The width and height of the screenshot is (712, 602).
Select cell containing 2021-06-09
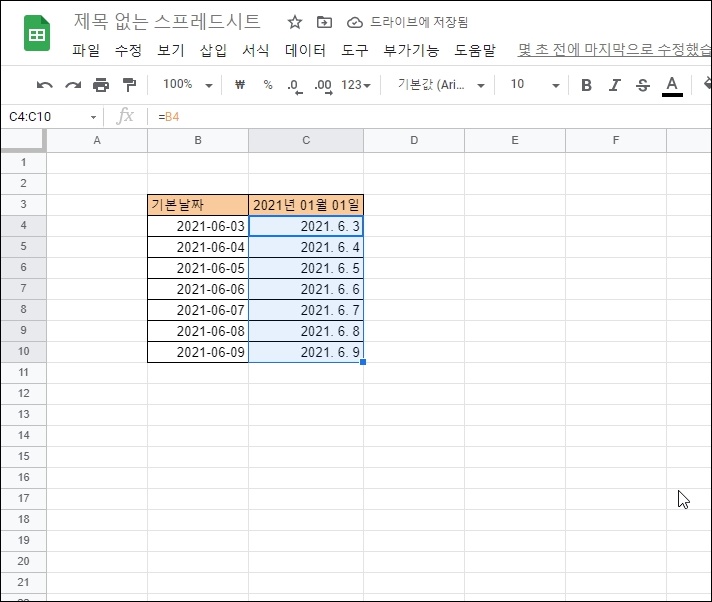pos(198,351)
